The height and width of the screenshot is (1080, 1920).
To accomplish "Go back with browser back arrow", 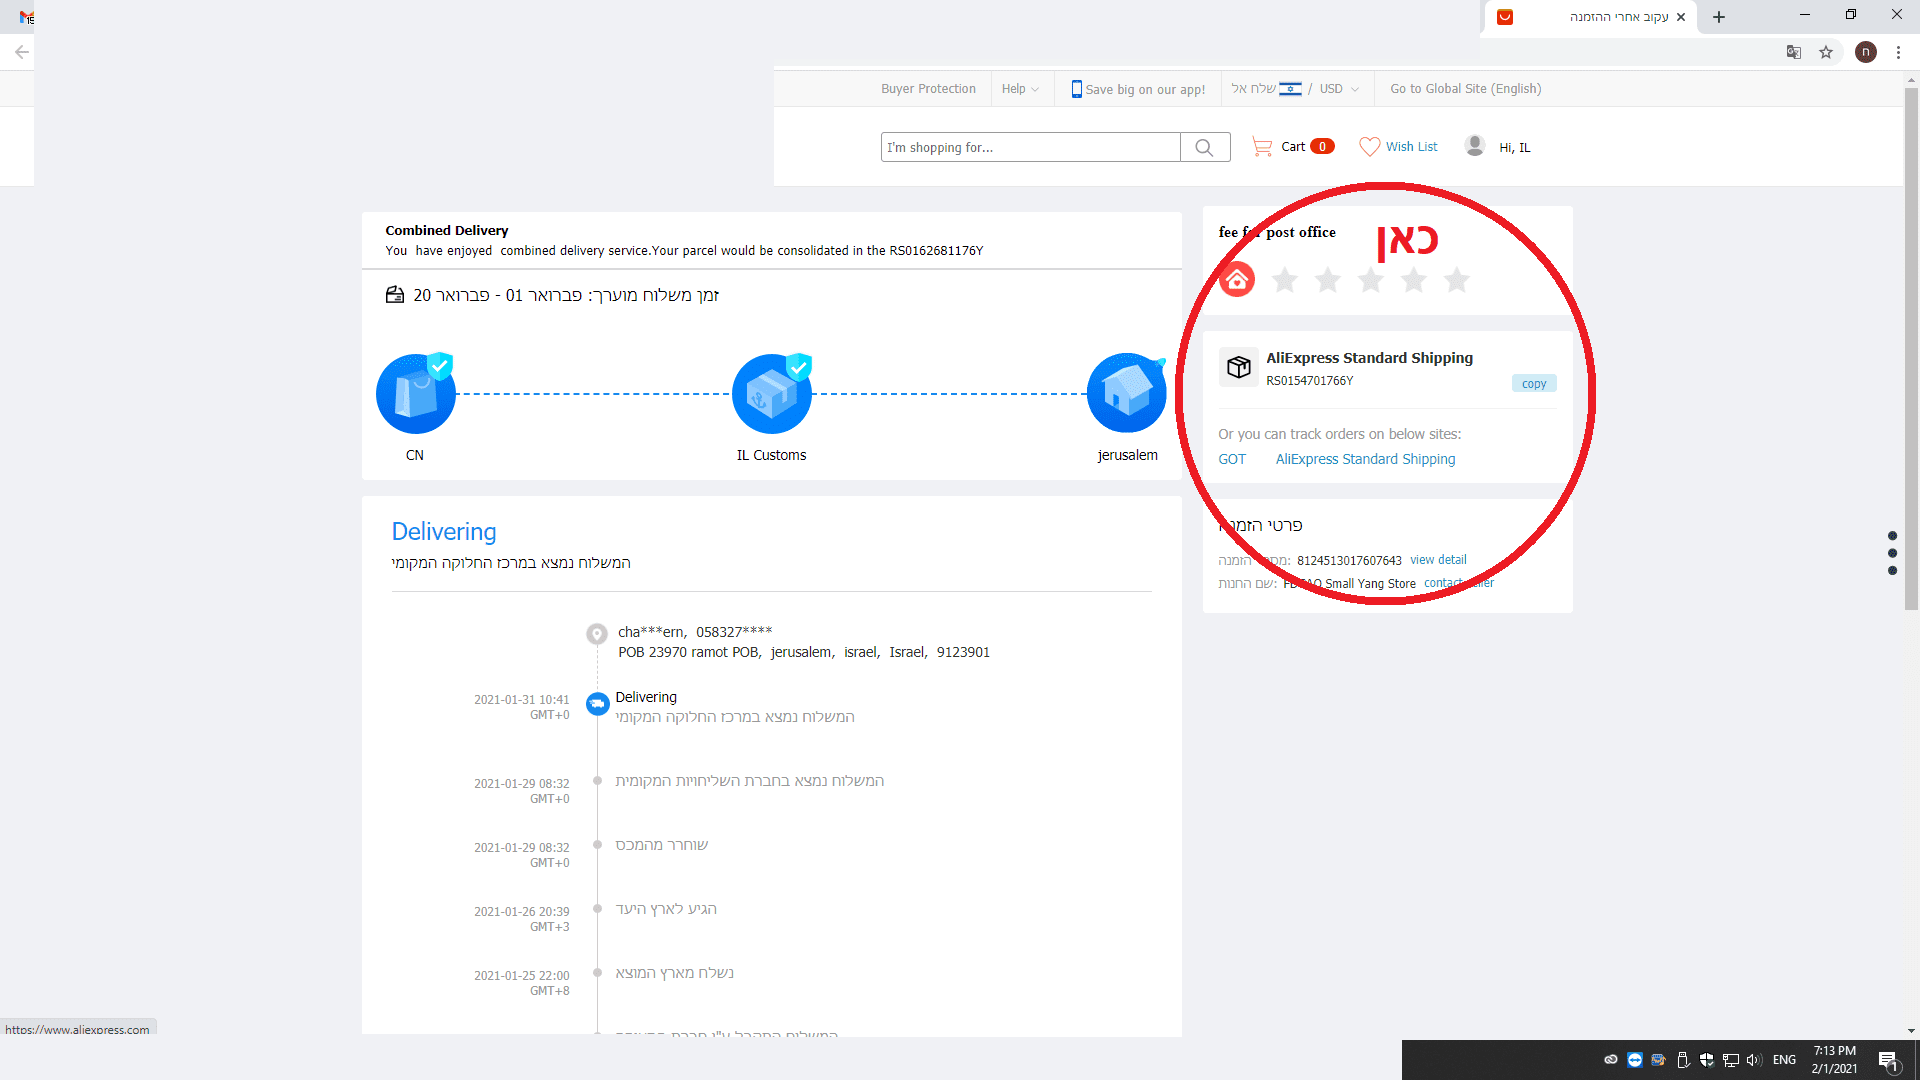I will click(21, 52).
